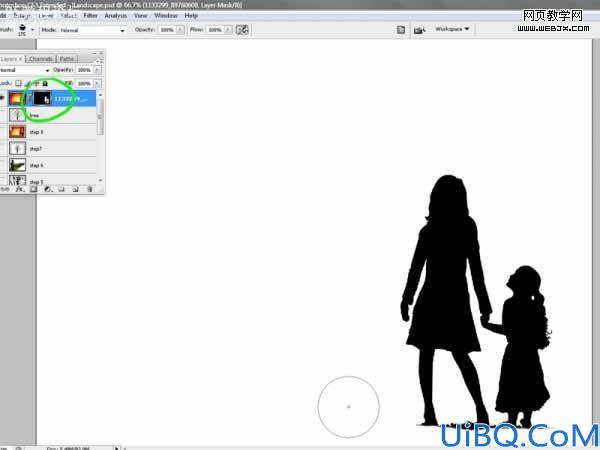Click the Add layer mask icon
The height and width of the screenshot is (450, 600).
34,189
